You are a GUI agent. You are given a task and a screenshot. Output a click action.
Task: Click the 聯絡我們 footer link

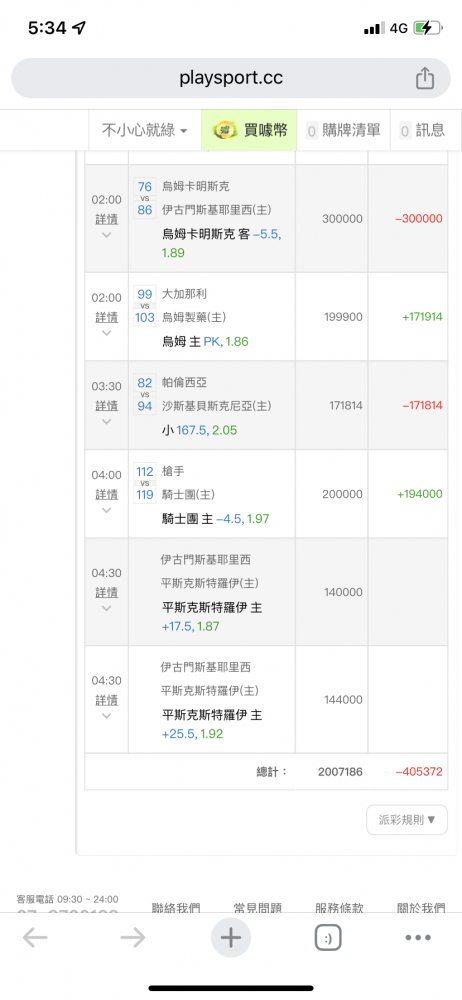[176, 908]
